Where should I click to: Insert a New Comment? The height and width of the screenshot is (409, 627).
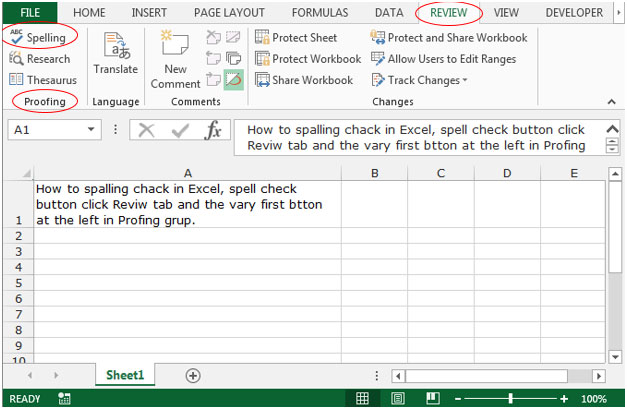click(176, 59)
